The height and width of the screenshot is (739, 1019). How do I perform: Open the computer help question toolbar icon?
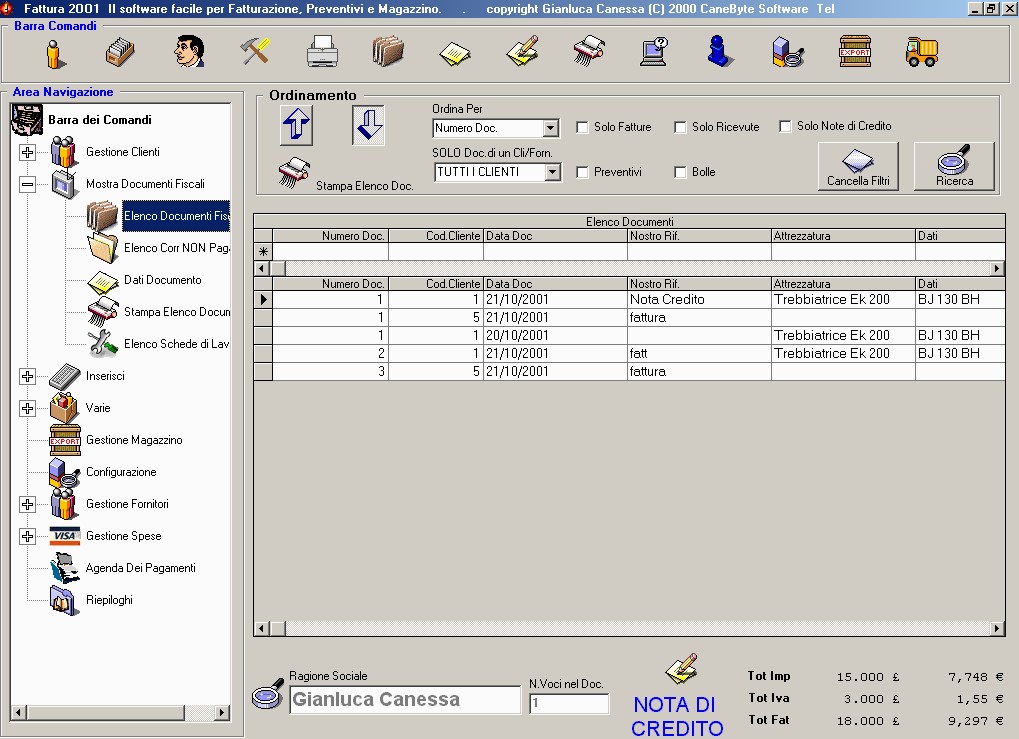coord(654,51)
